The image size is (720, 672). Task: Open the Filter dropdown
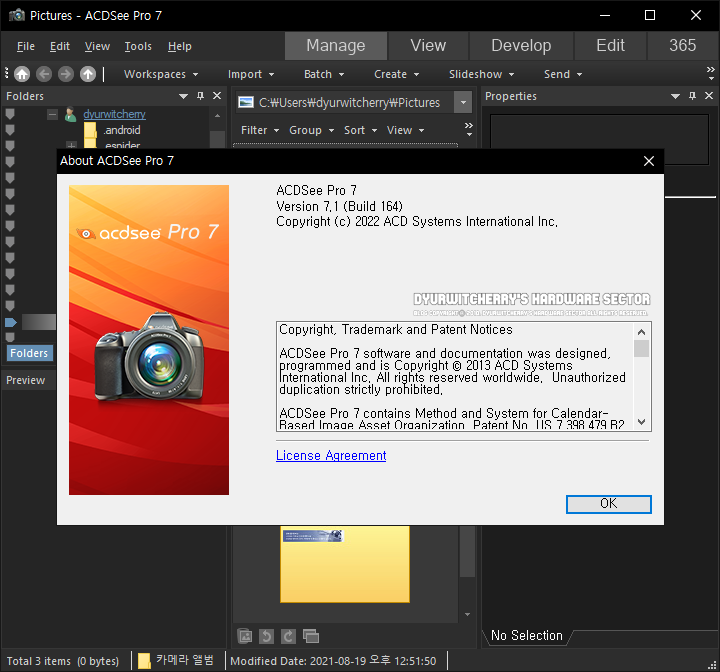pos(260,130)
